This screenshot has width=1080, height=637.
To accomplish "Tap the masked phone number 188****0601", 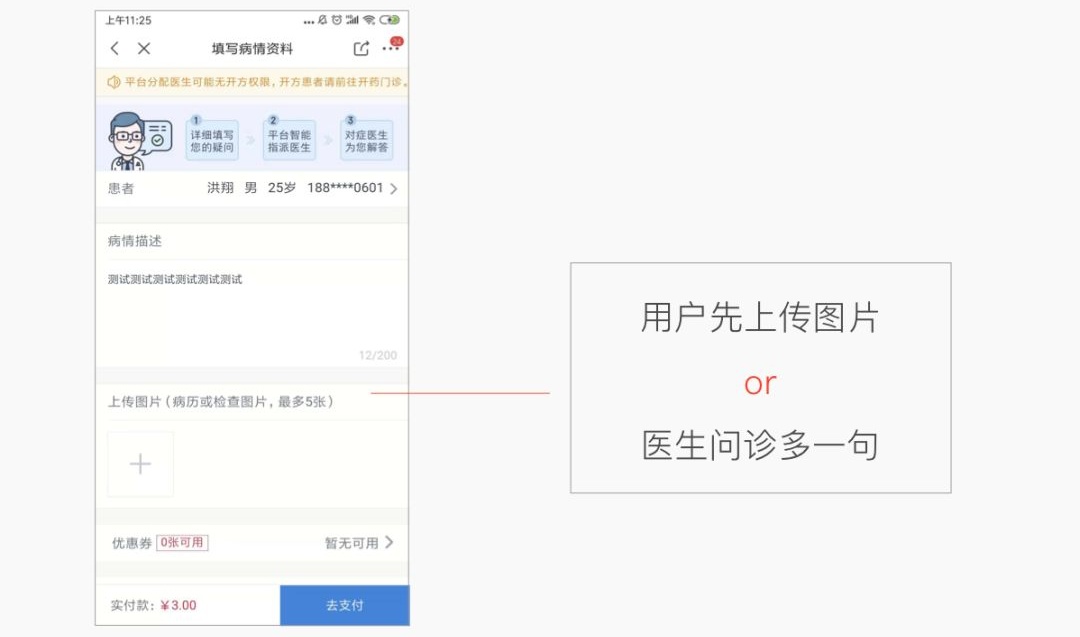I will tap(345, 187).
